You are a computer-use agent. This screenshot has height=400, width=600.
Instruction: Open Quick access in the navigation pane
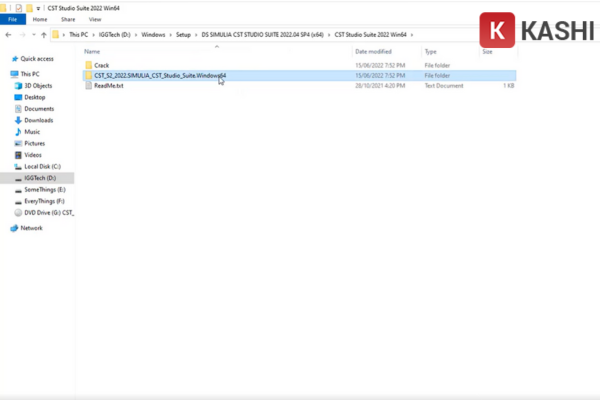point(37,59)
